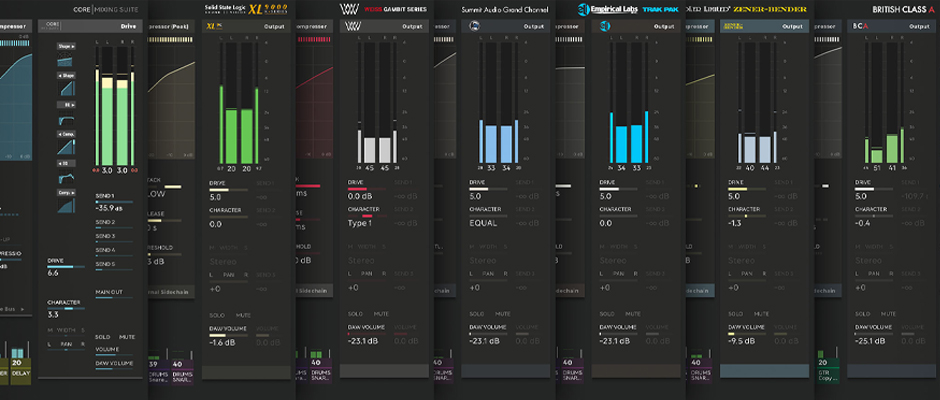This screenshot has height=400, width=940.
Task: Solo the Summit Audio output channel
Action: point(477,314)
